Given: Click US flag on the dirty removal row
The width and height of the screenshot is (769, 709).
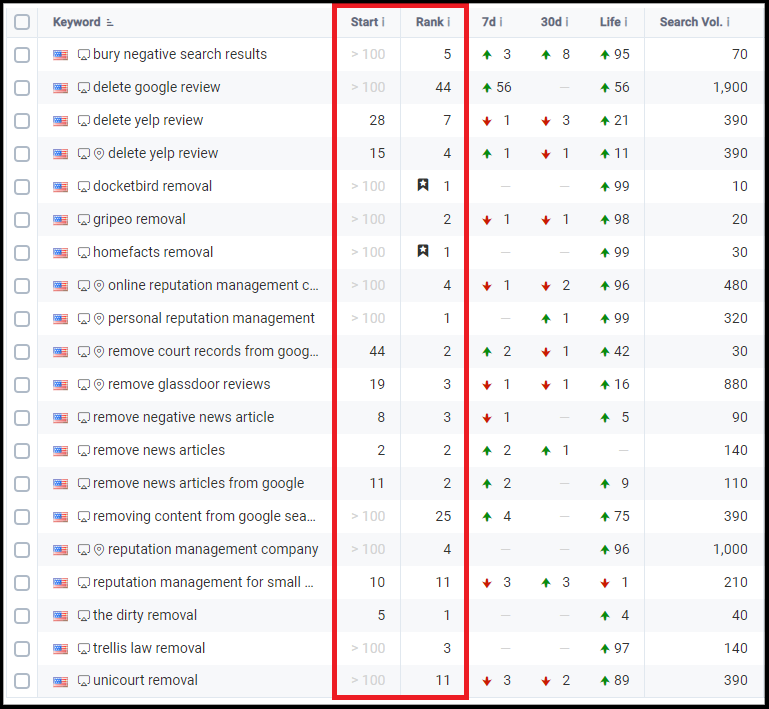Looking at the screenshot, I should point(60,615).
